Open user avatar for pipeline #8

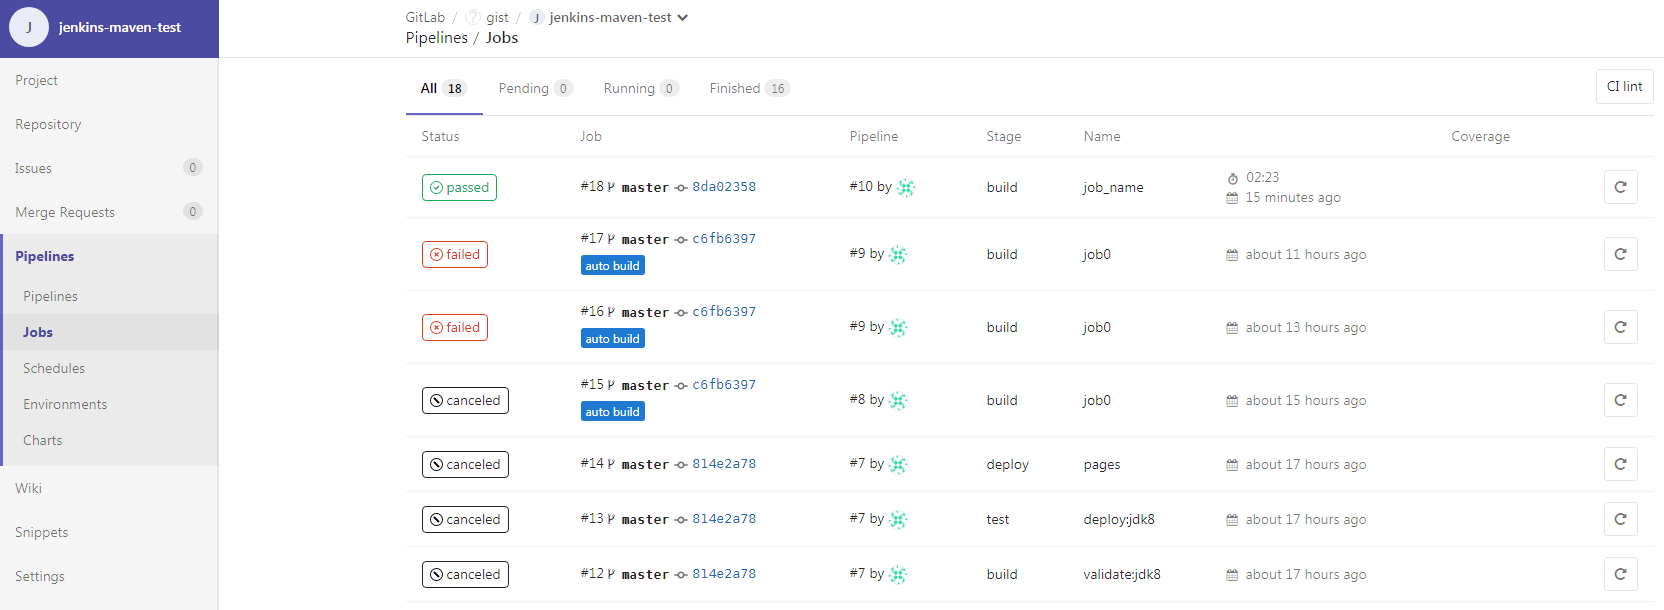pyautogui.click(x=898, y=400)
